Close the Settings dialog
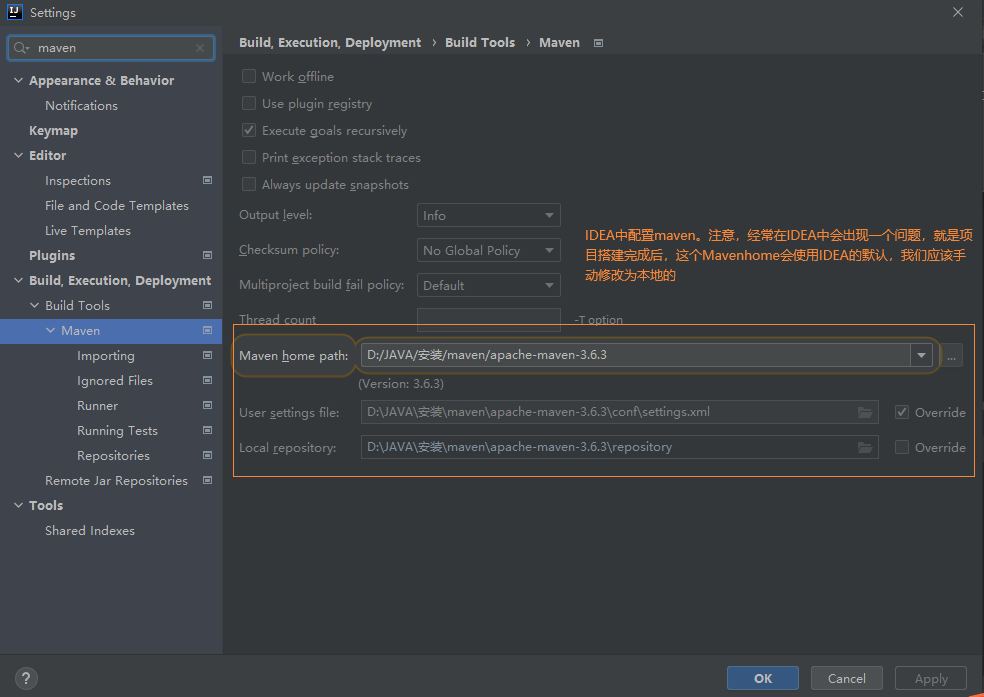The width and height of the screenshot is (984, 697). coord(958,12)
